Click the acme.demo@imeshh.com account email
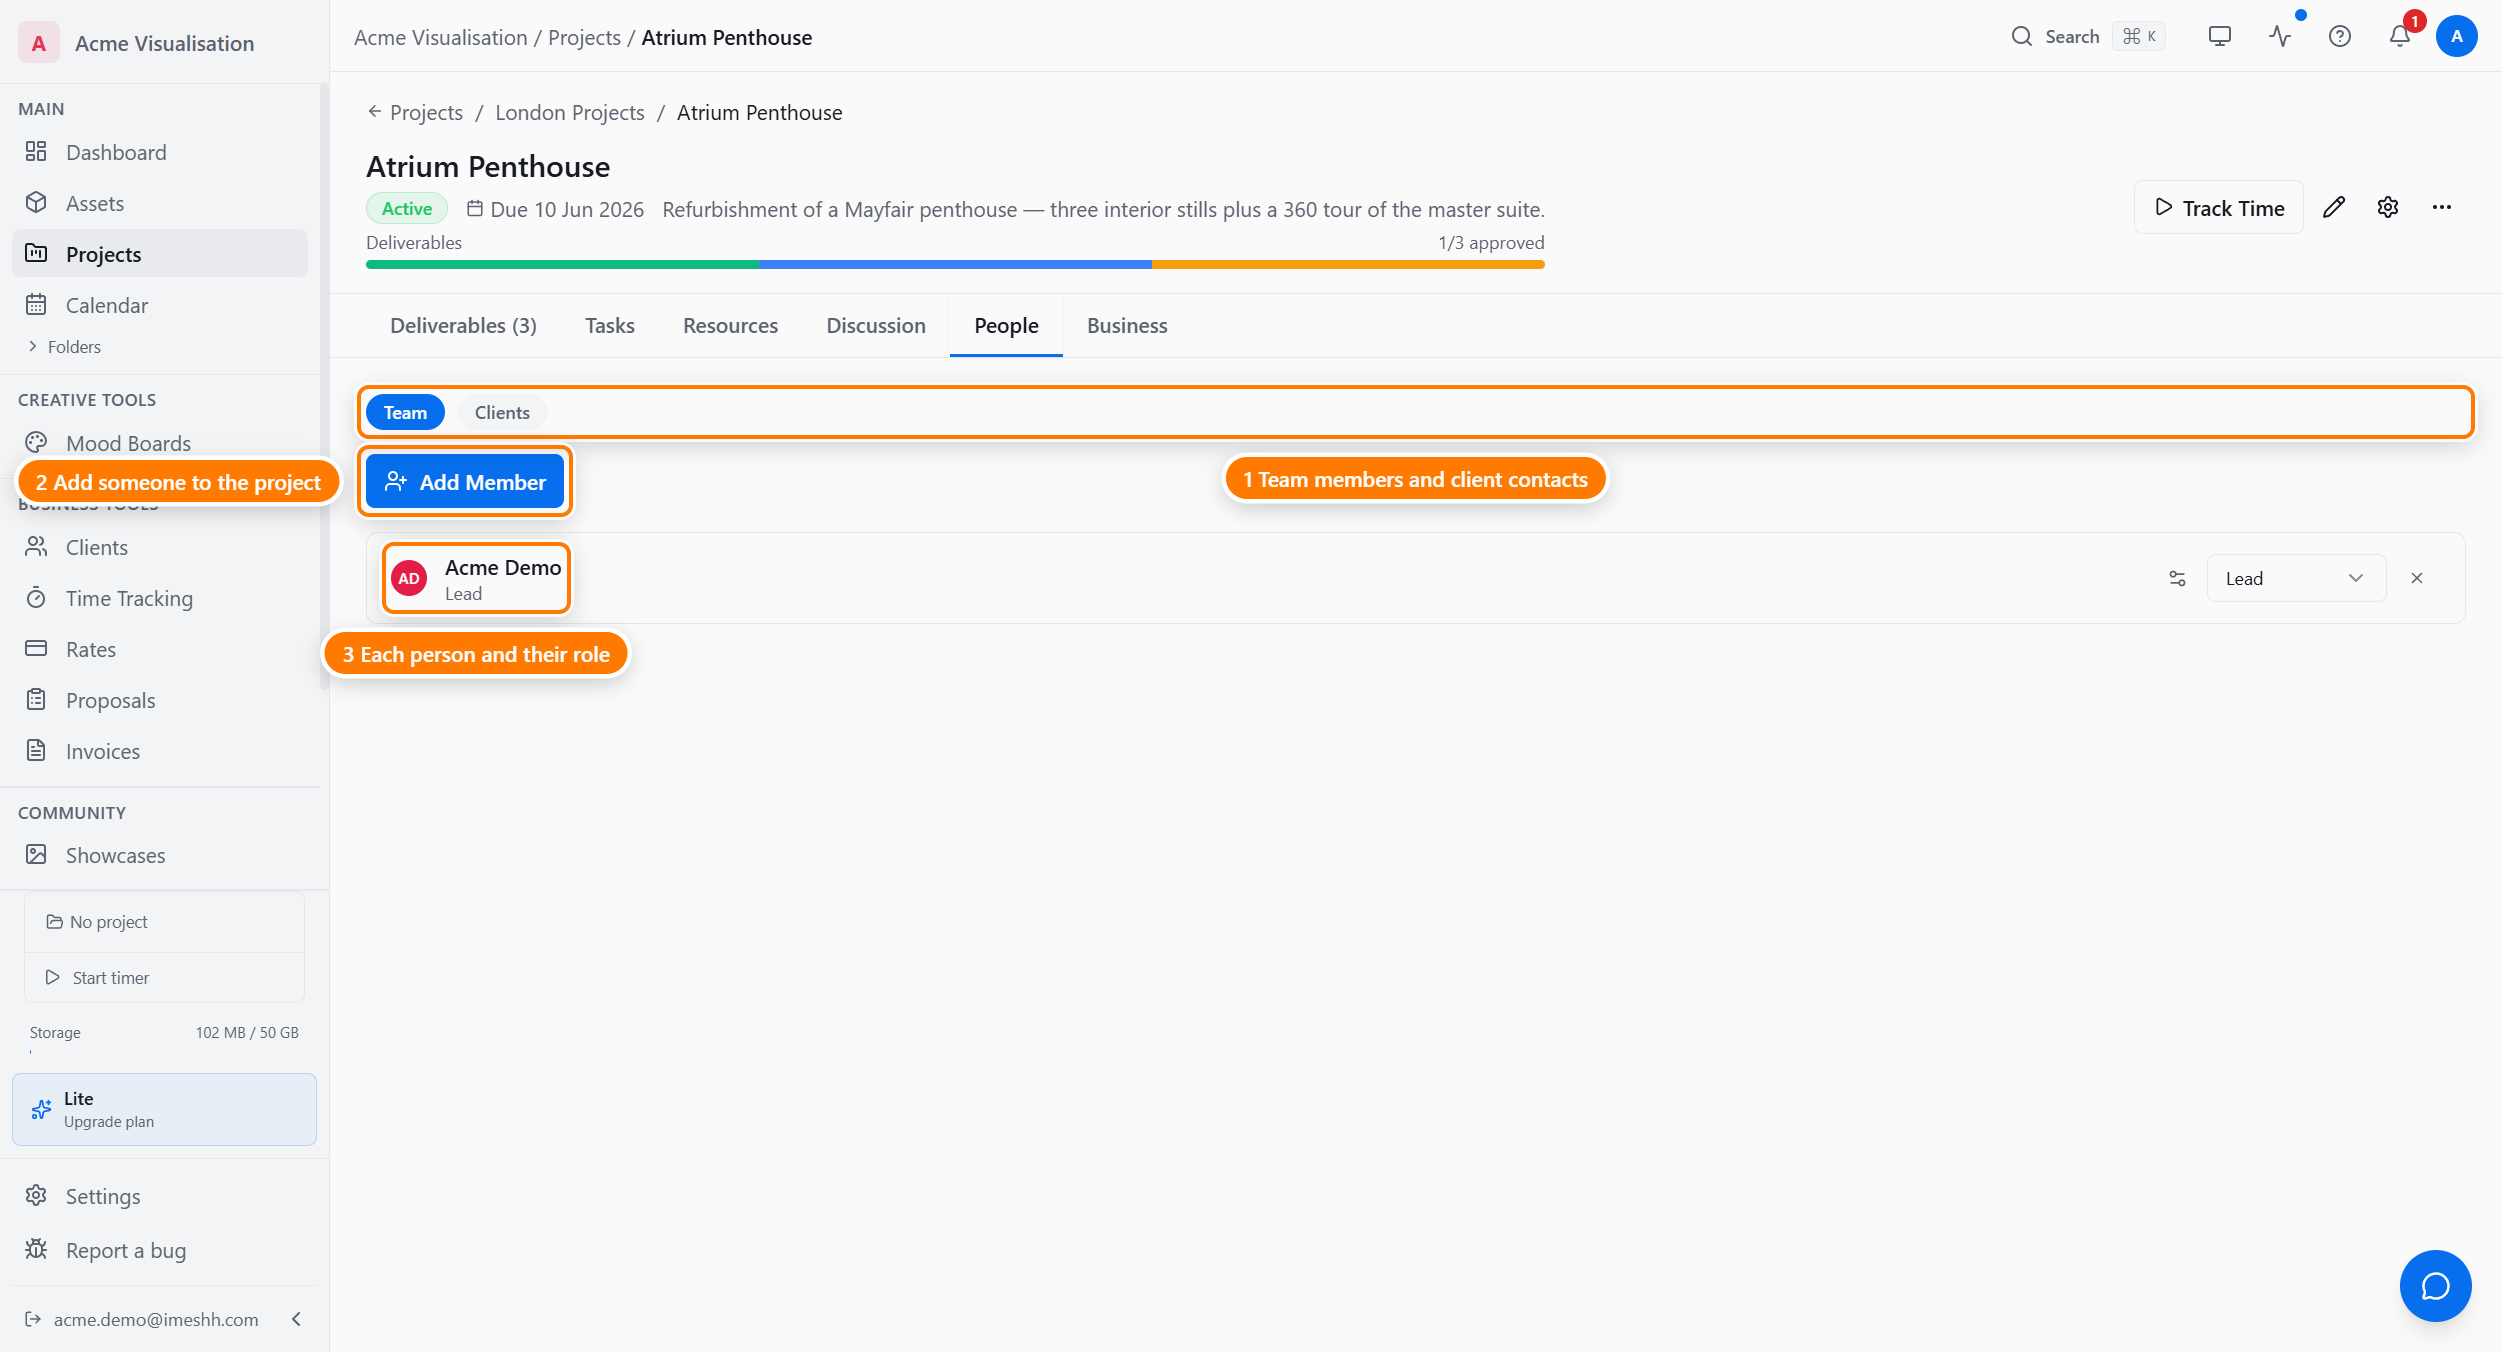 tap(156, 1319)
